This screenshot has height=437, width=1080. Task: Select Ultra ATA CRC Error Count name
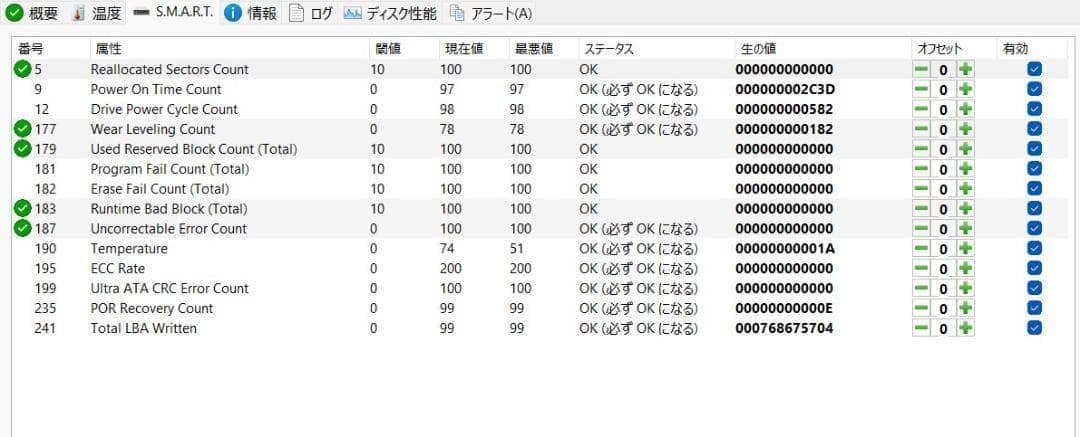click(x=169, y=288)
